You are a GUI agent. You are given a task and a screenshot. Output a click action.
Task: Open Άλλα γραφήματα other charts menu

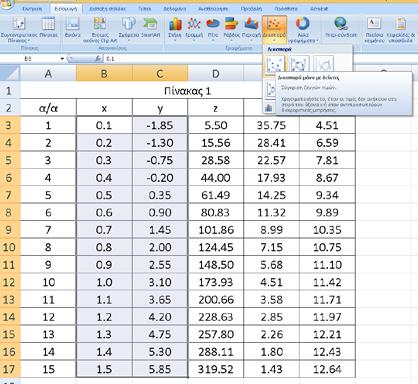coord(303,29)
